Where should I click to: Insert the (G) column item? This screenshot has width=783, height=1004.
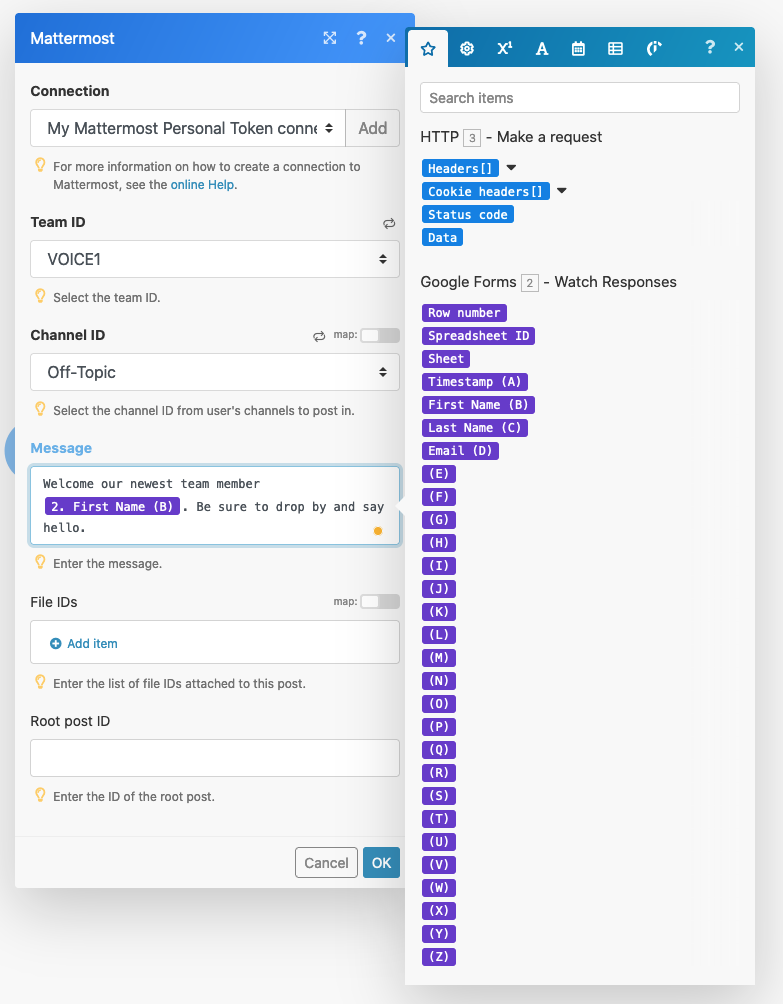(x=439, y=520)
